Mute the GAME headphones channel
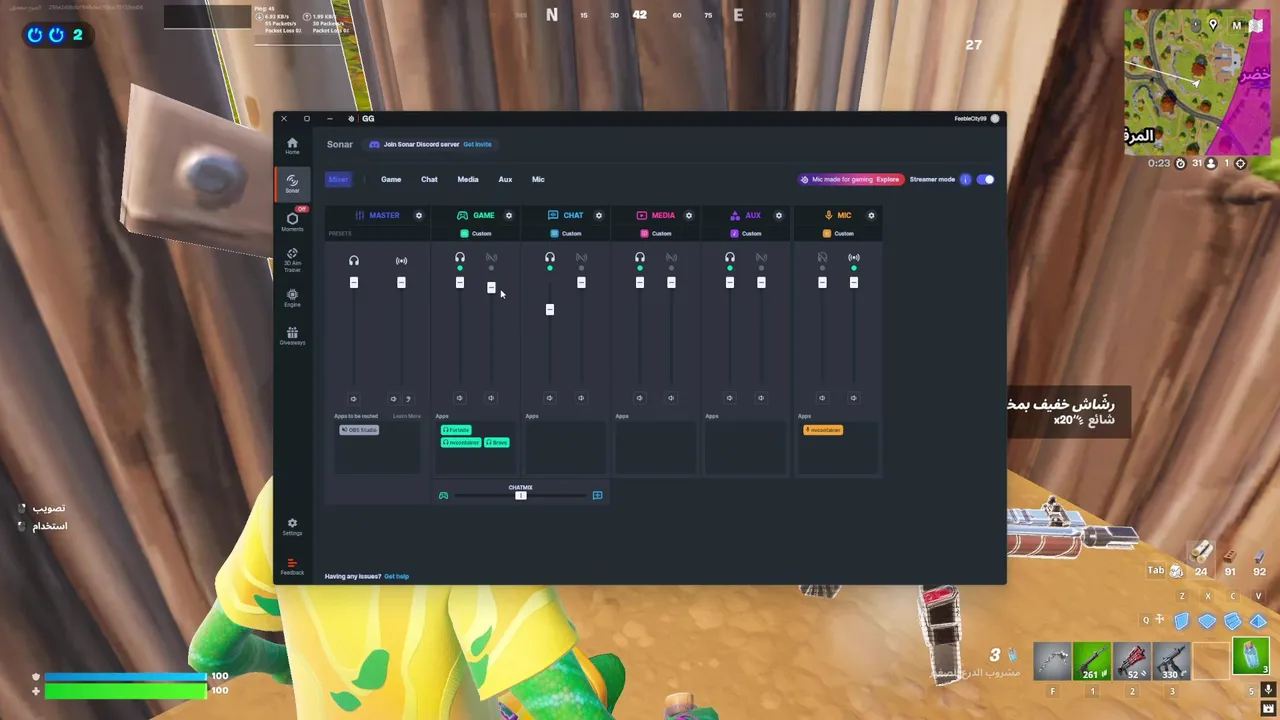1280x720 pixels. [x=460, y=398]
